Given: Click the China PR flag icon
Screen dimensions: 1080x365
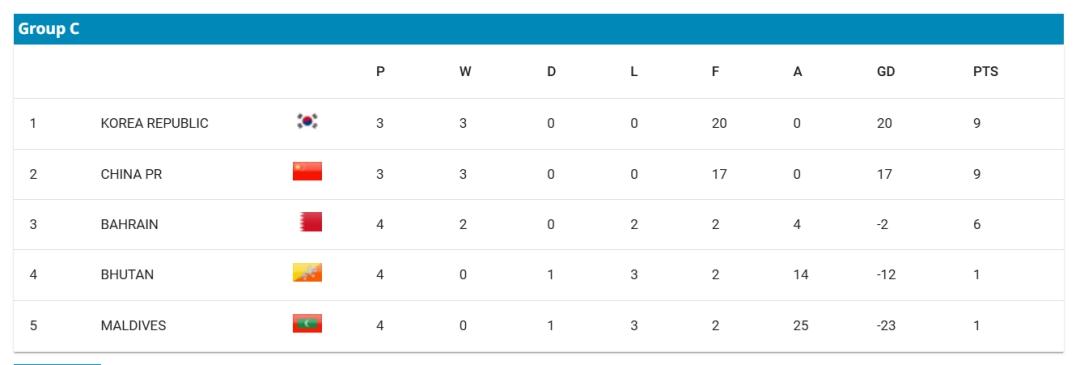Looking at the screenshot, I should [307, 171].
